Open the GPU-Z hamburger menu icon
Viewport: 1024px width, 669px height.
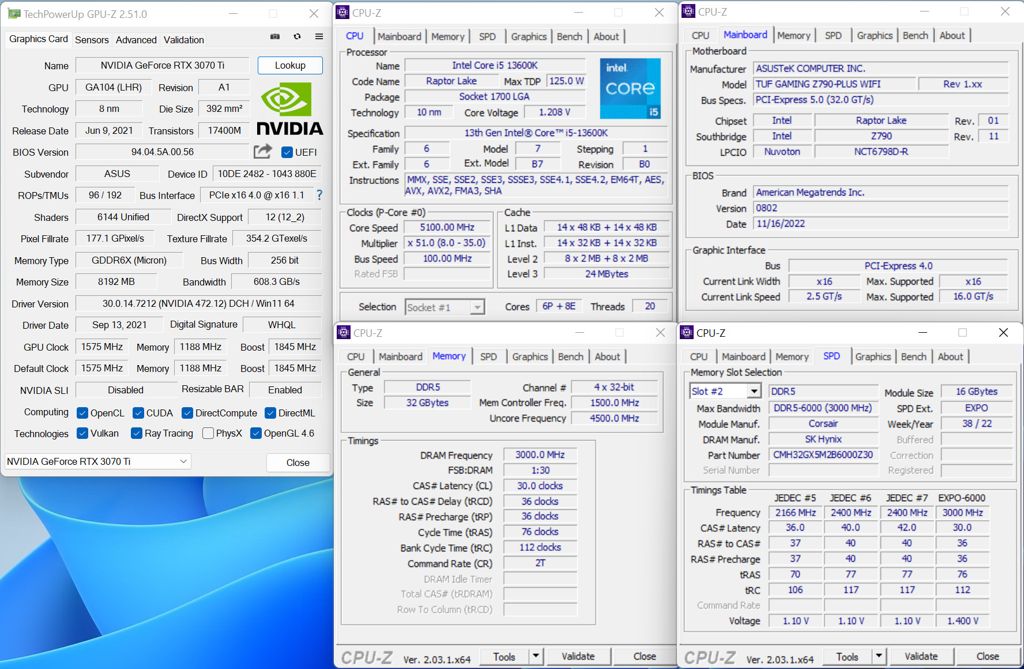[x=319, y=37]
